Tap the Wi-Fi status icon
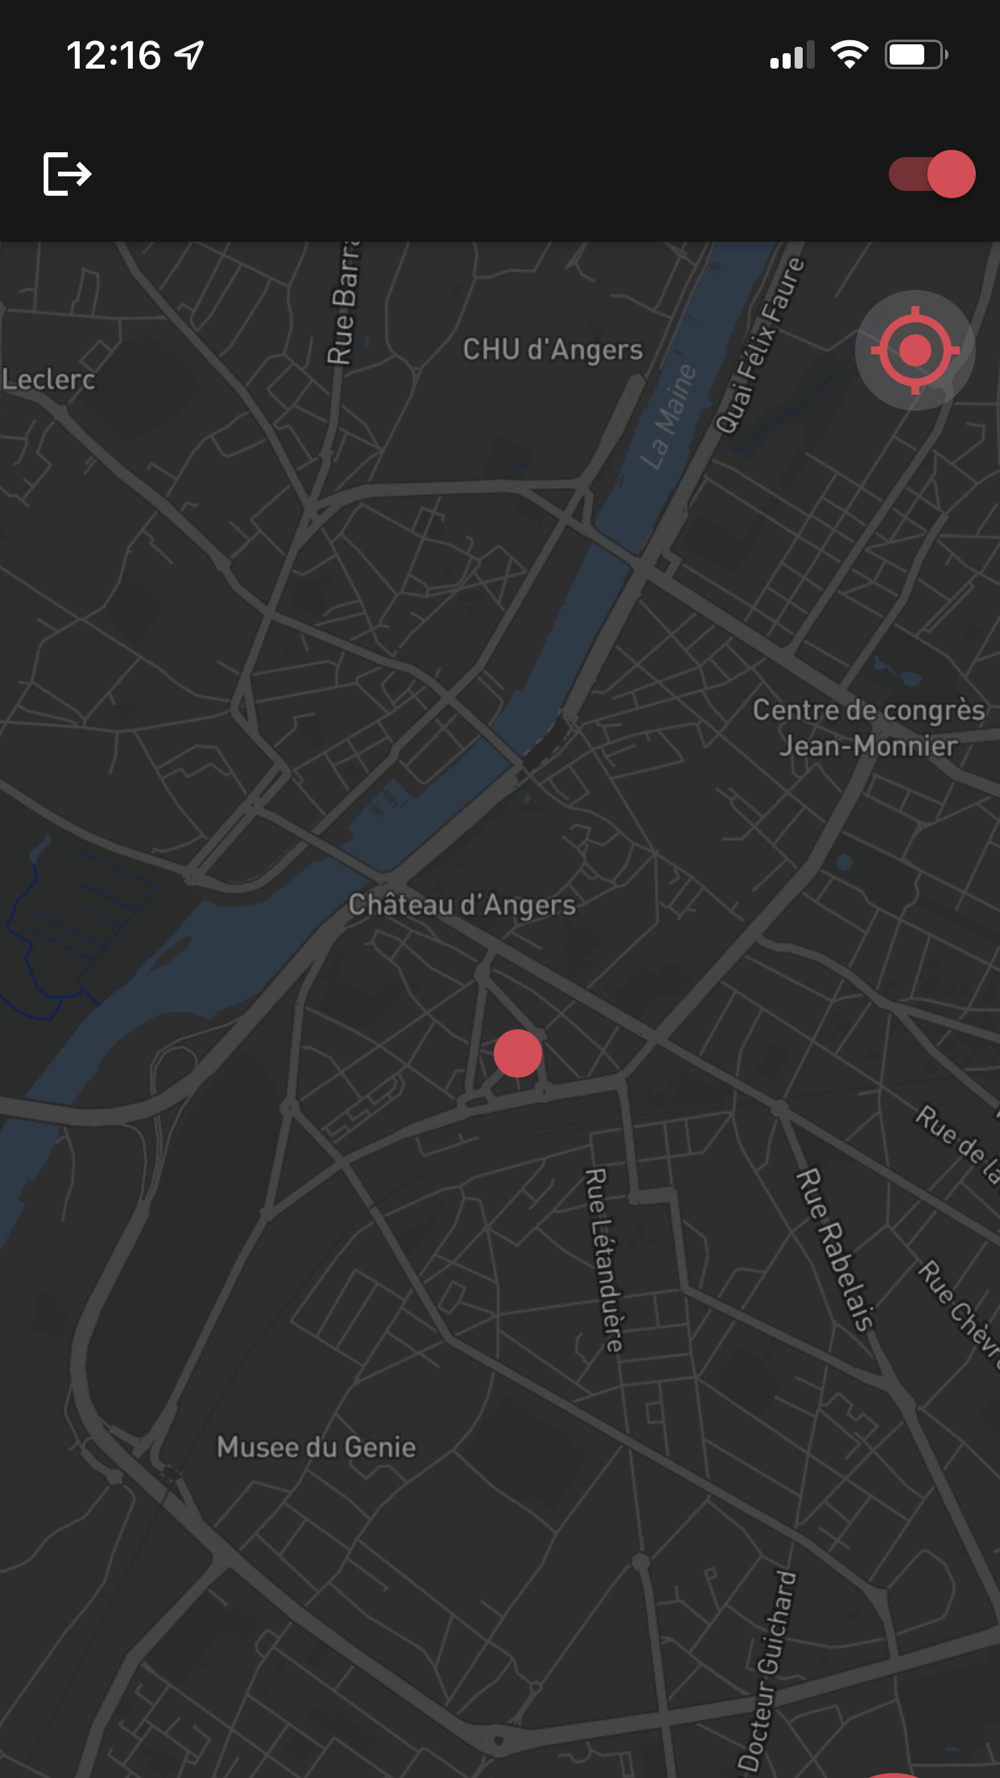This screenshot has width=1000, height=1778. tap(849, 55)
